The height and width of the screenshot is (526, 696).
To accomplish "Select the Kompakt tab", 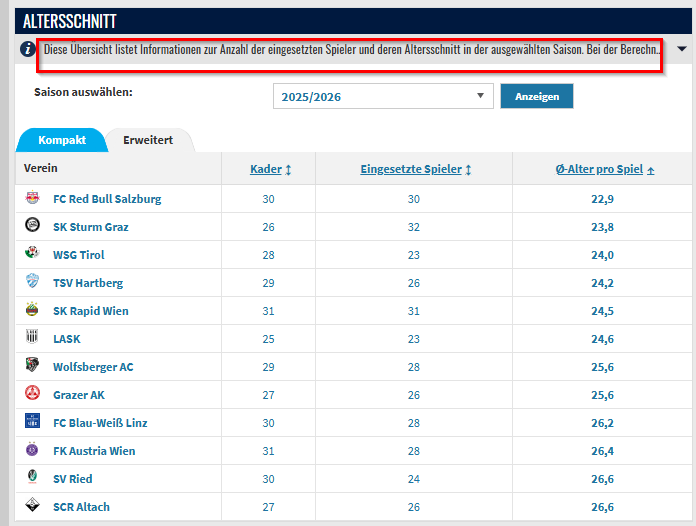I will 62,140.
